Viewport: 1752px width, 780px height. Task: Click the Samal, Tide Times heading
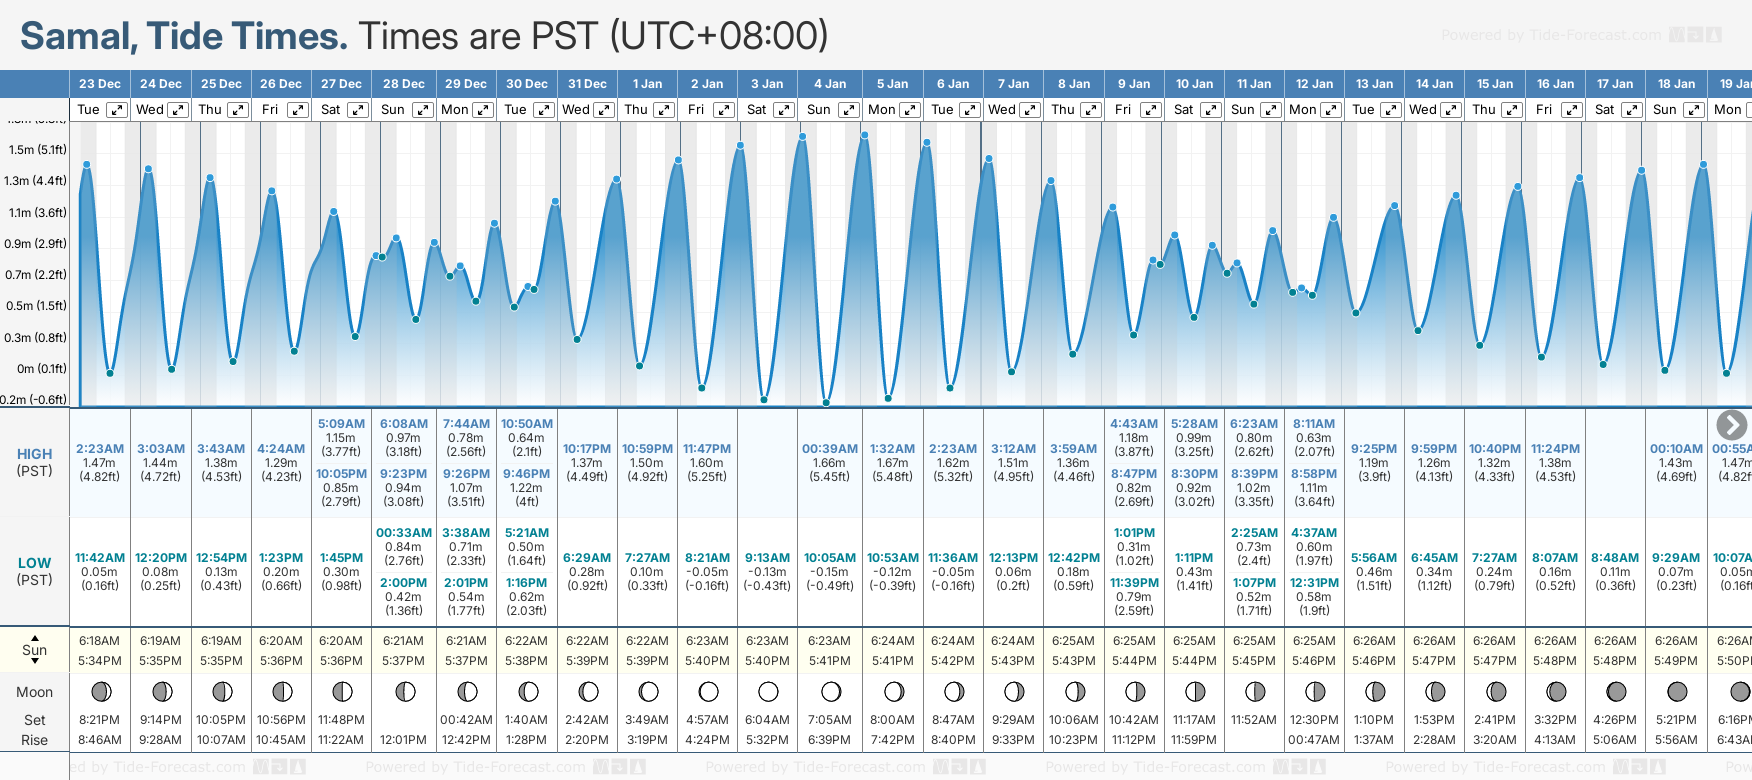184,36
